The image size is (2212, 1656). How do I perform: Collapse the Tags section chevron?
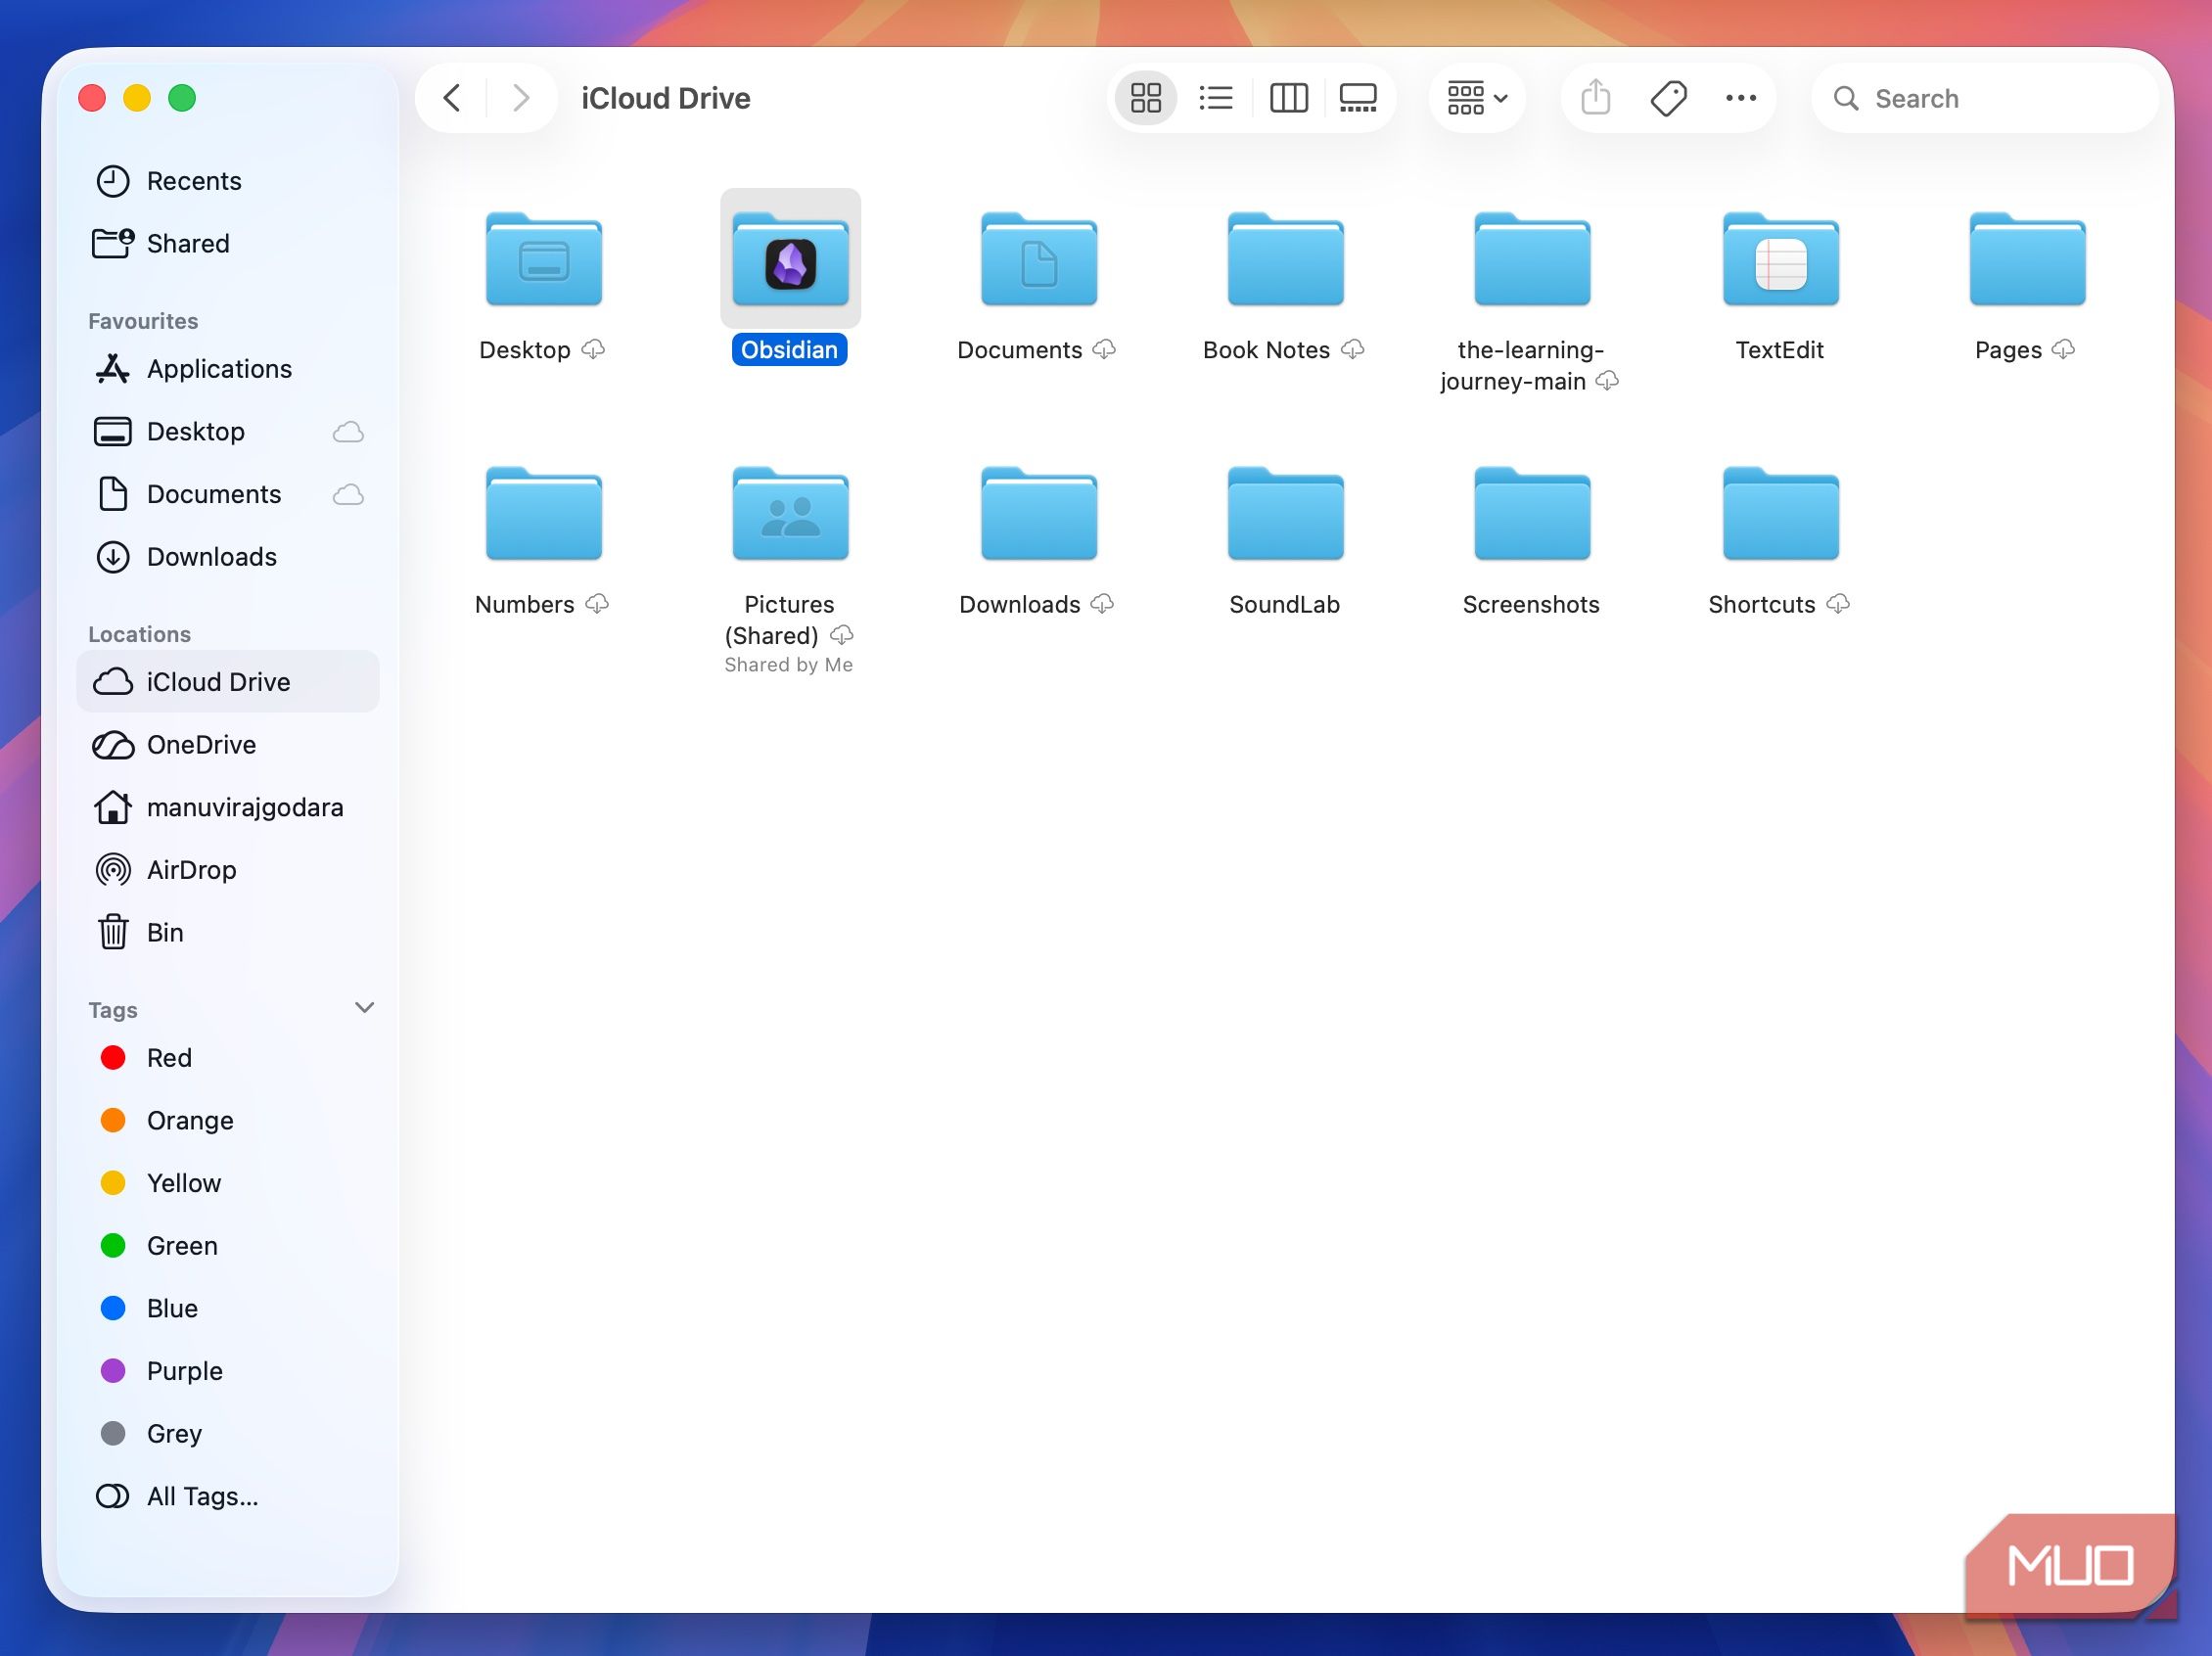click(365, 1008)
